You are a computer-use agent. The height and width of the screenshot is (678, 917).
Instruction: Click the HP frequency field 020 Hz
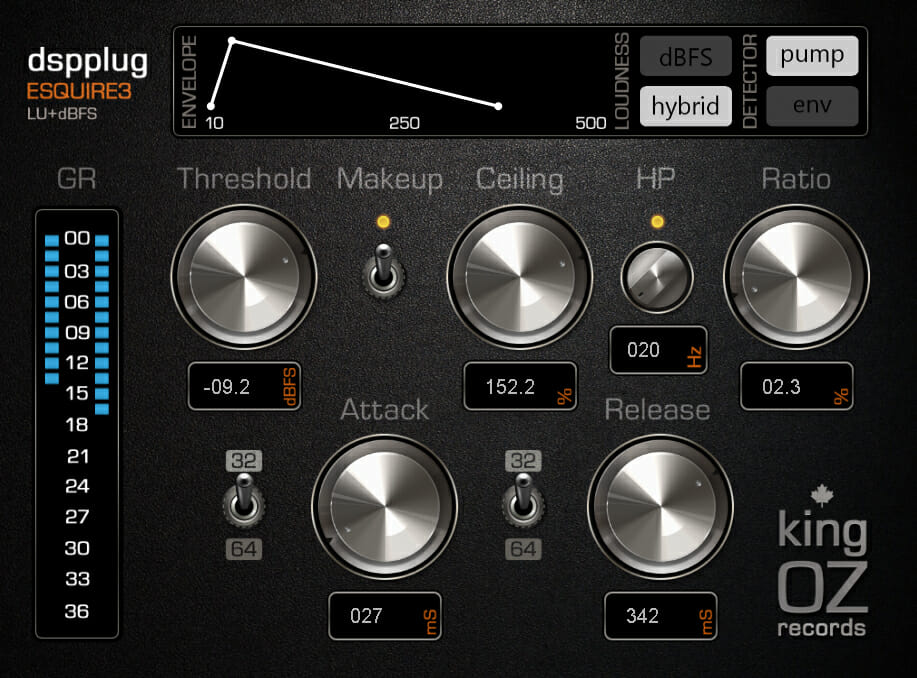(658, 350)
